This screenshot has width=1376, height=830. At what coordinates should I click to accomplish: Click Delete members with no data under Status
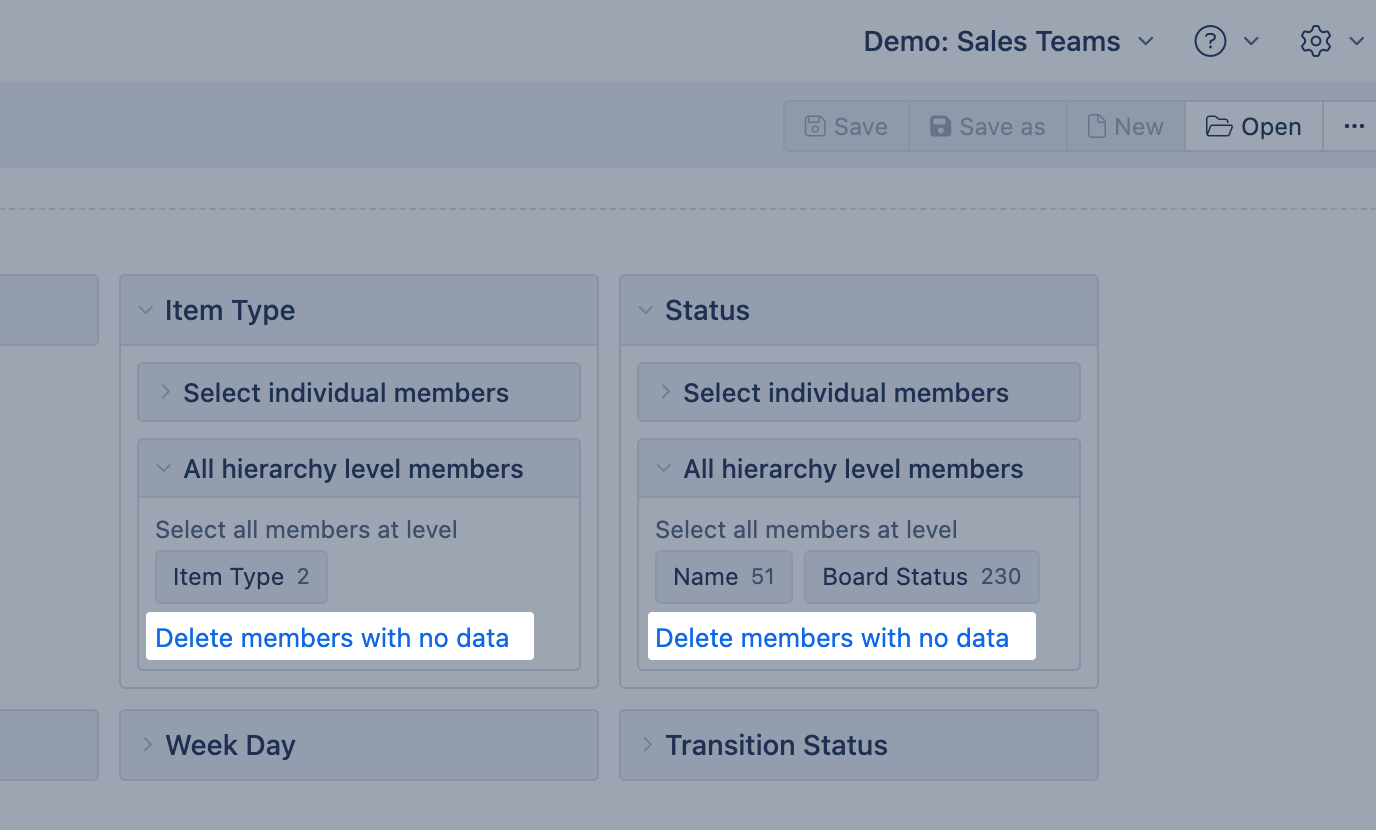[832, 638]
